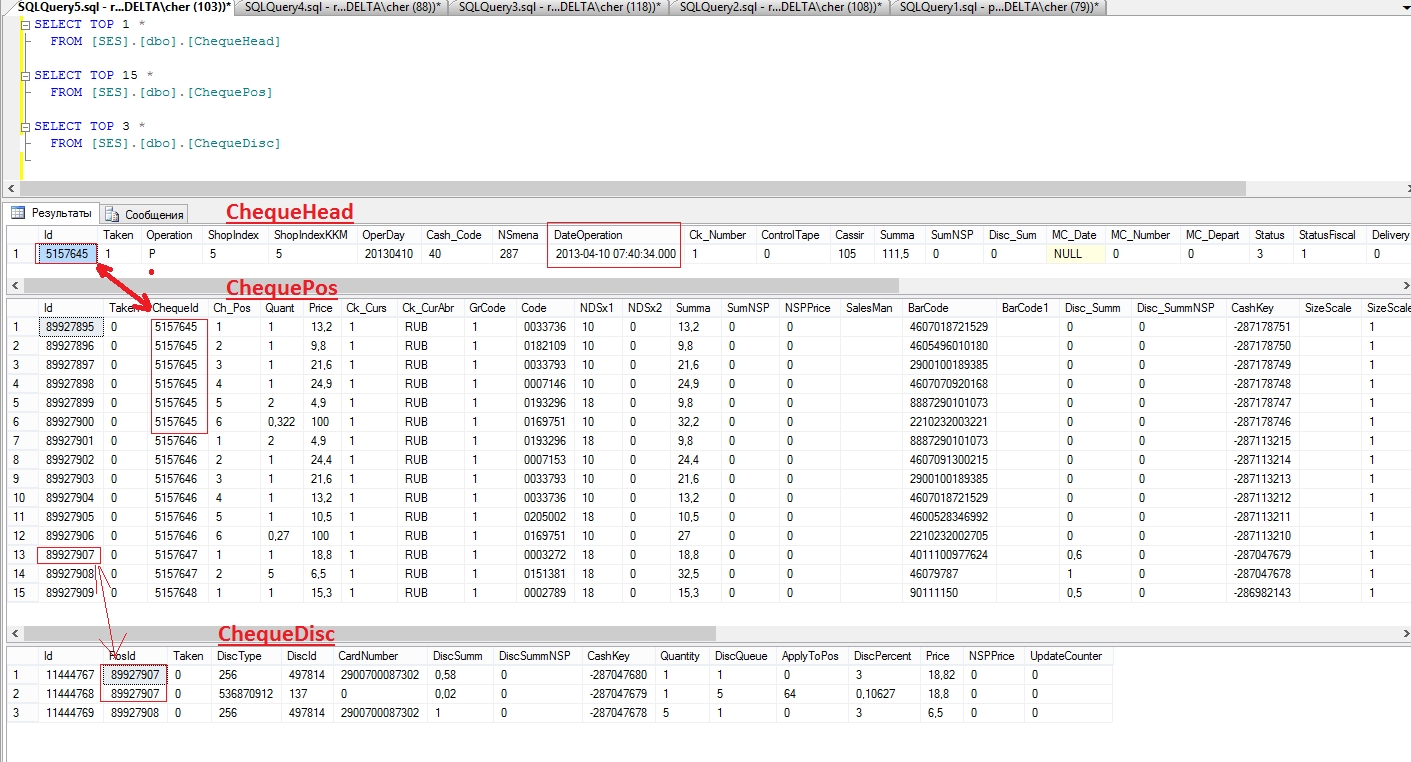Click the ChequeDisc table name in query
Screen dimensions: 1411x762
(235, 143)
